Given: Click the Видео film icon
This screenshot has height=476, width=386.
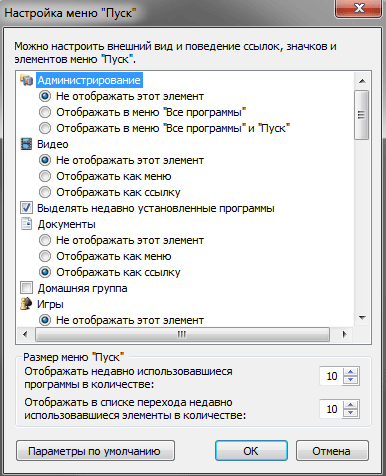Looking at the screenshot, I should (x=26, y=144).
